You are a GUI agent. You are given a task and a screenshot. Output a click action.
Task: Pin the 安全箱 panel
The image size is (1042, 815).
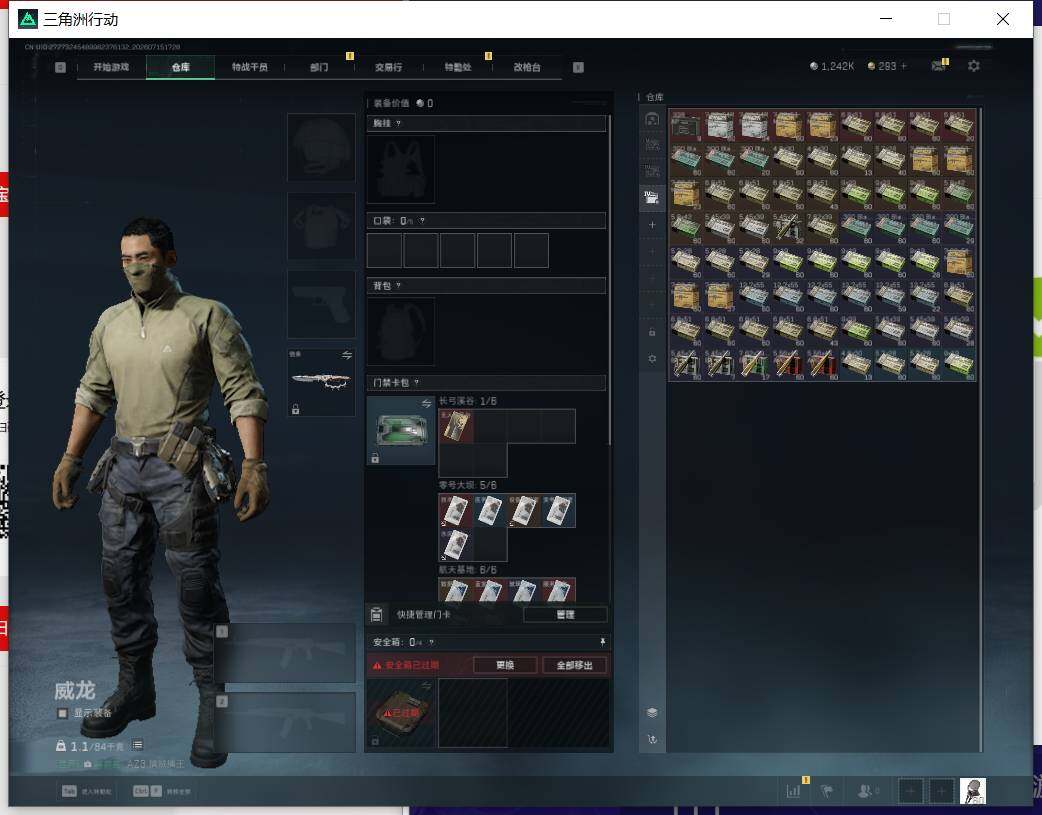(x=602, y=642)
